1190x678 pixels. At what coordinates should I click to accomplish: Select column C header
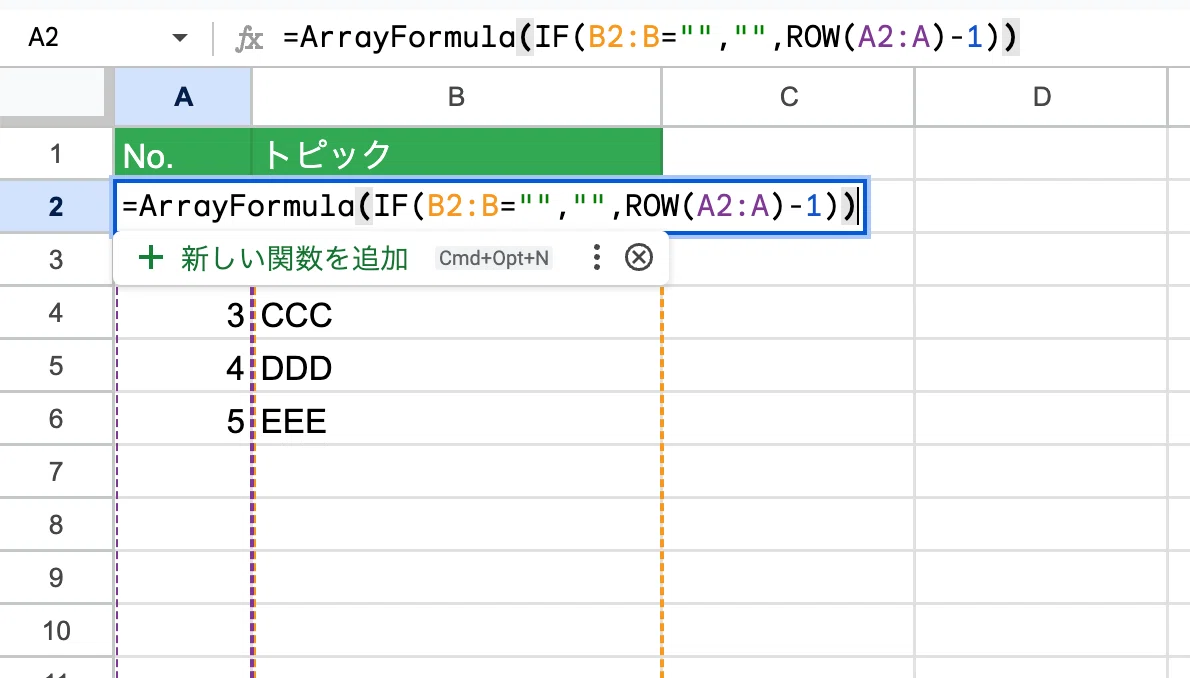pos(789,96)
